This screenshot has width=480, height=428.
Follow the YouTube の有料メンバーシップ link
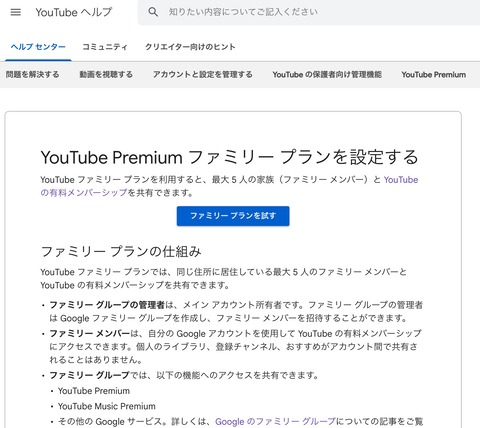pos(229,186)
